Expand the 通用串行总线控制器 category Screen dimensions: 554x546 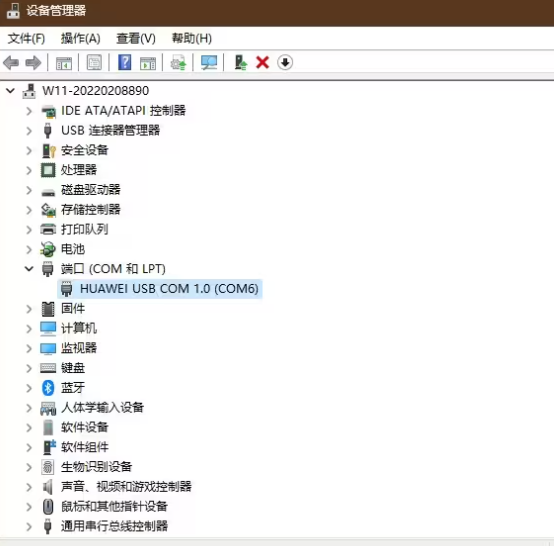[x=29, y=527]
